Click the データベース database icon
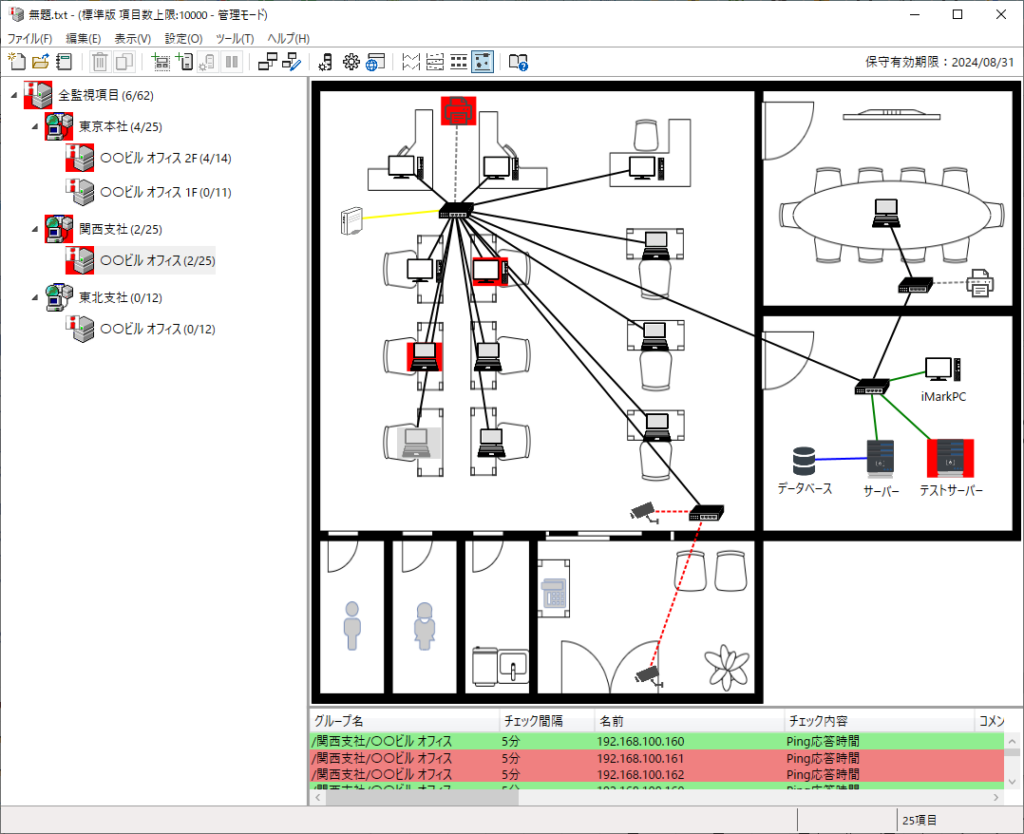The height and width of the screenshot is (834, 1024). click(804, 460)
